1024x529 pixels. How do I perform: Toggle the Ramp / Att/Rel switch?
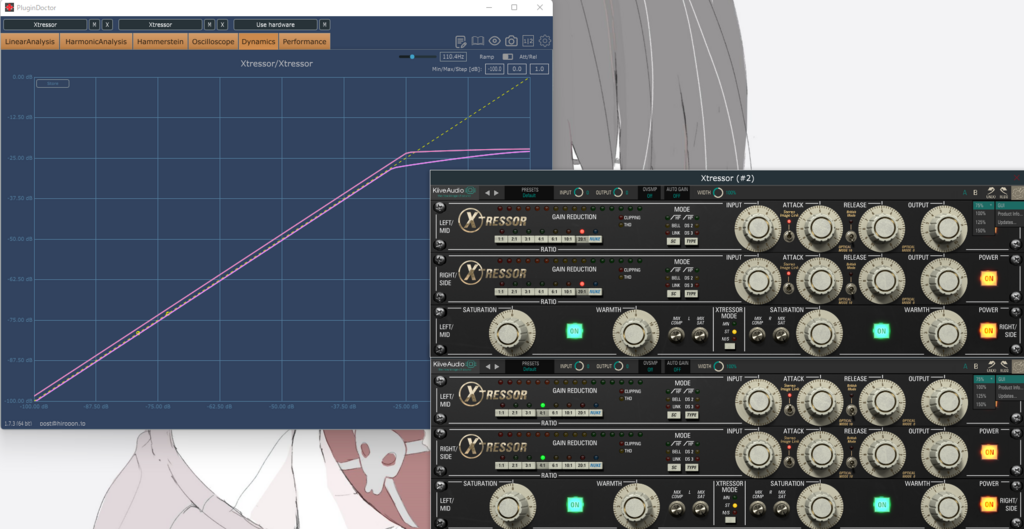pos(507,57)
